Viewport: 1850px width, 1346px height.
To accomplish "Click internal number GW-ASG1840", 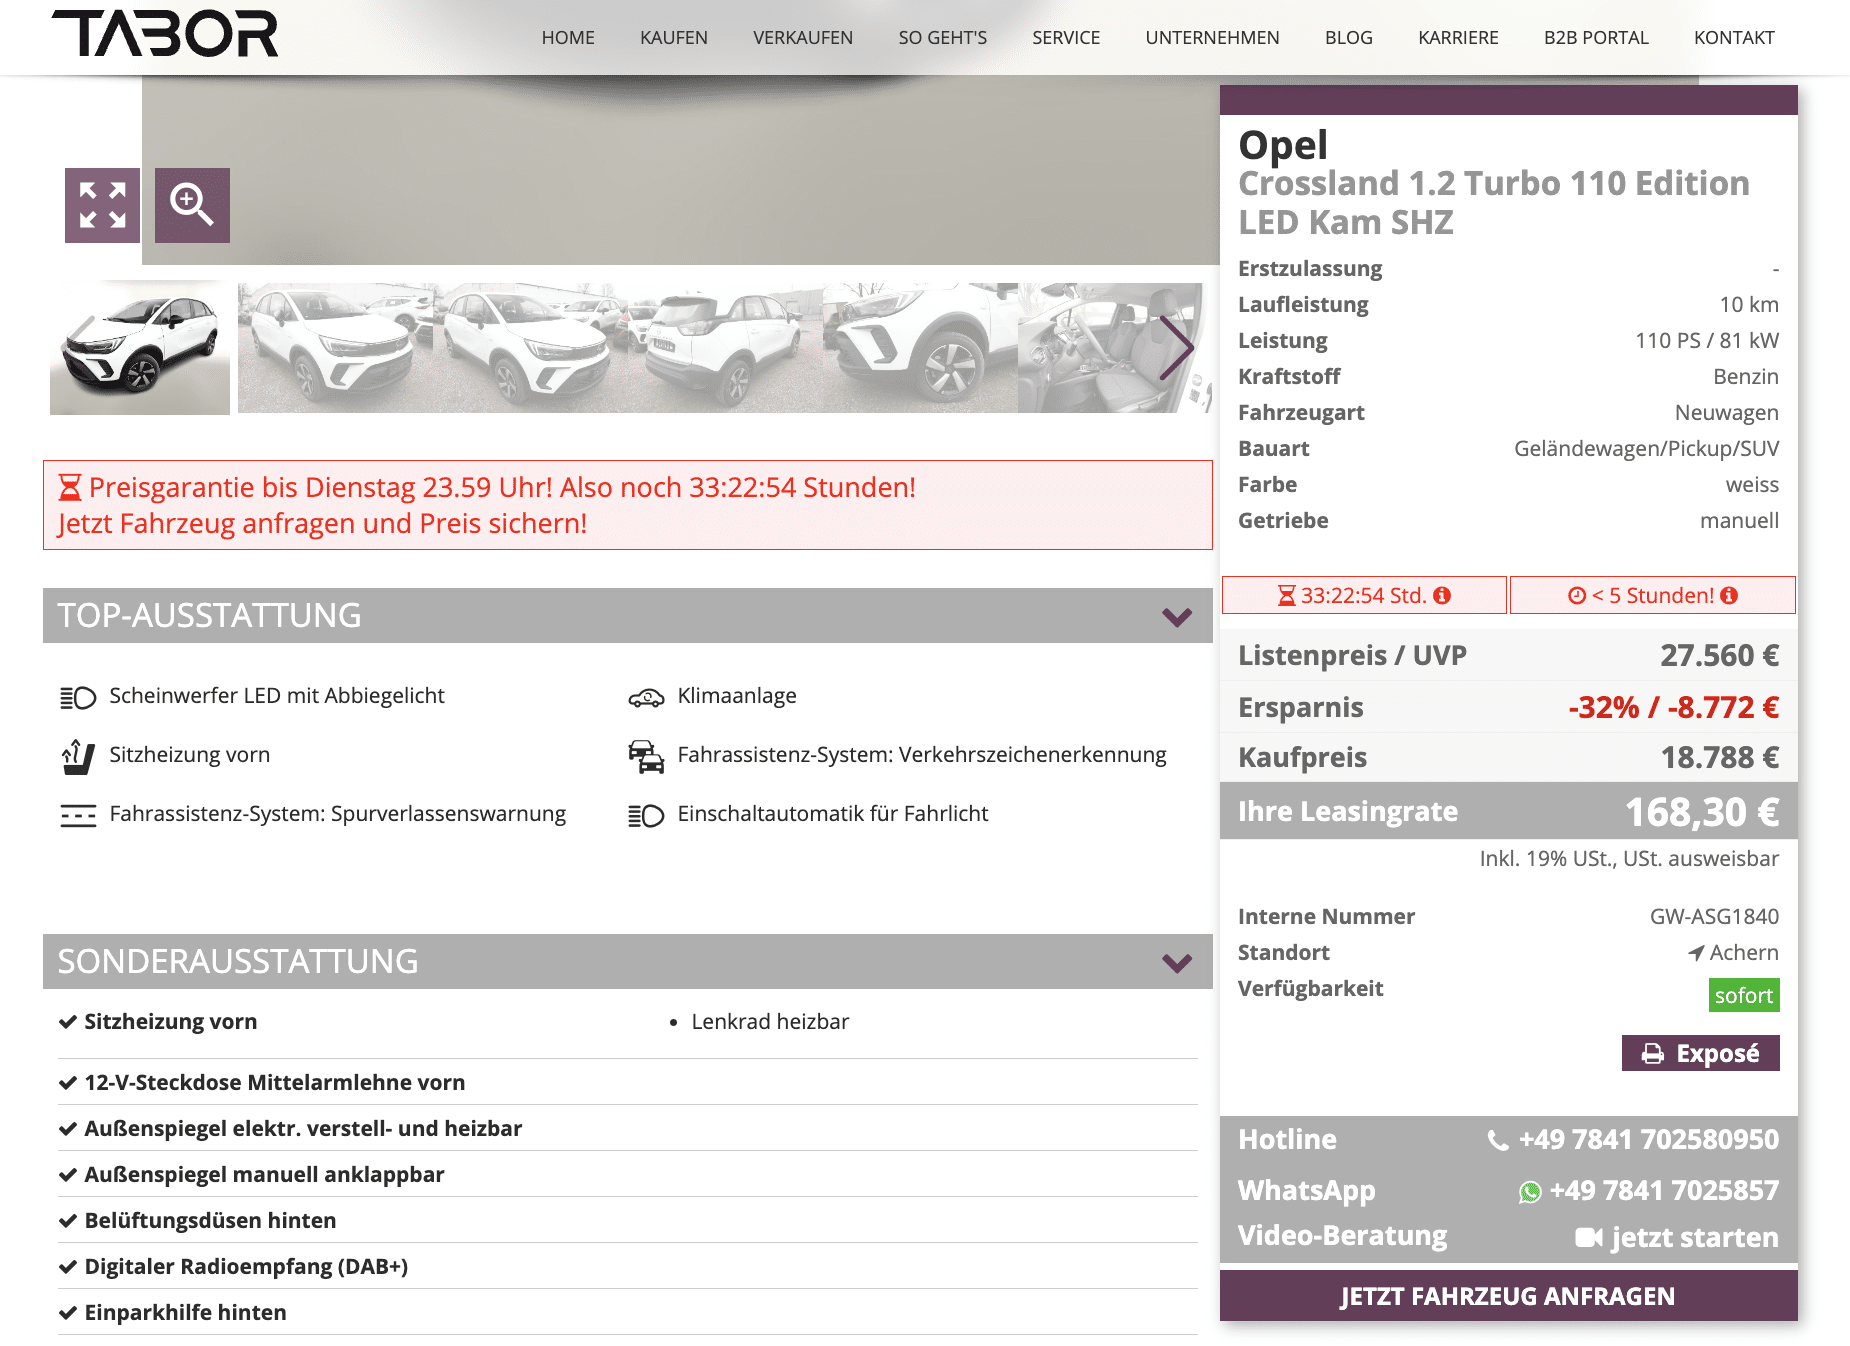I will (1714, 917).
